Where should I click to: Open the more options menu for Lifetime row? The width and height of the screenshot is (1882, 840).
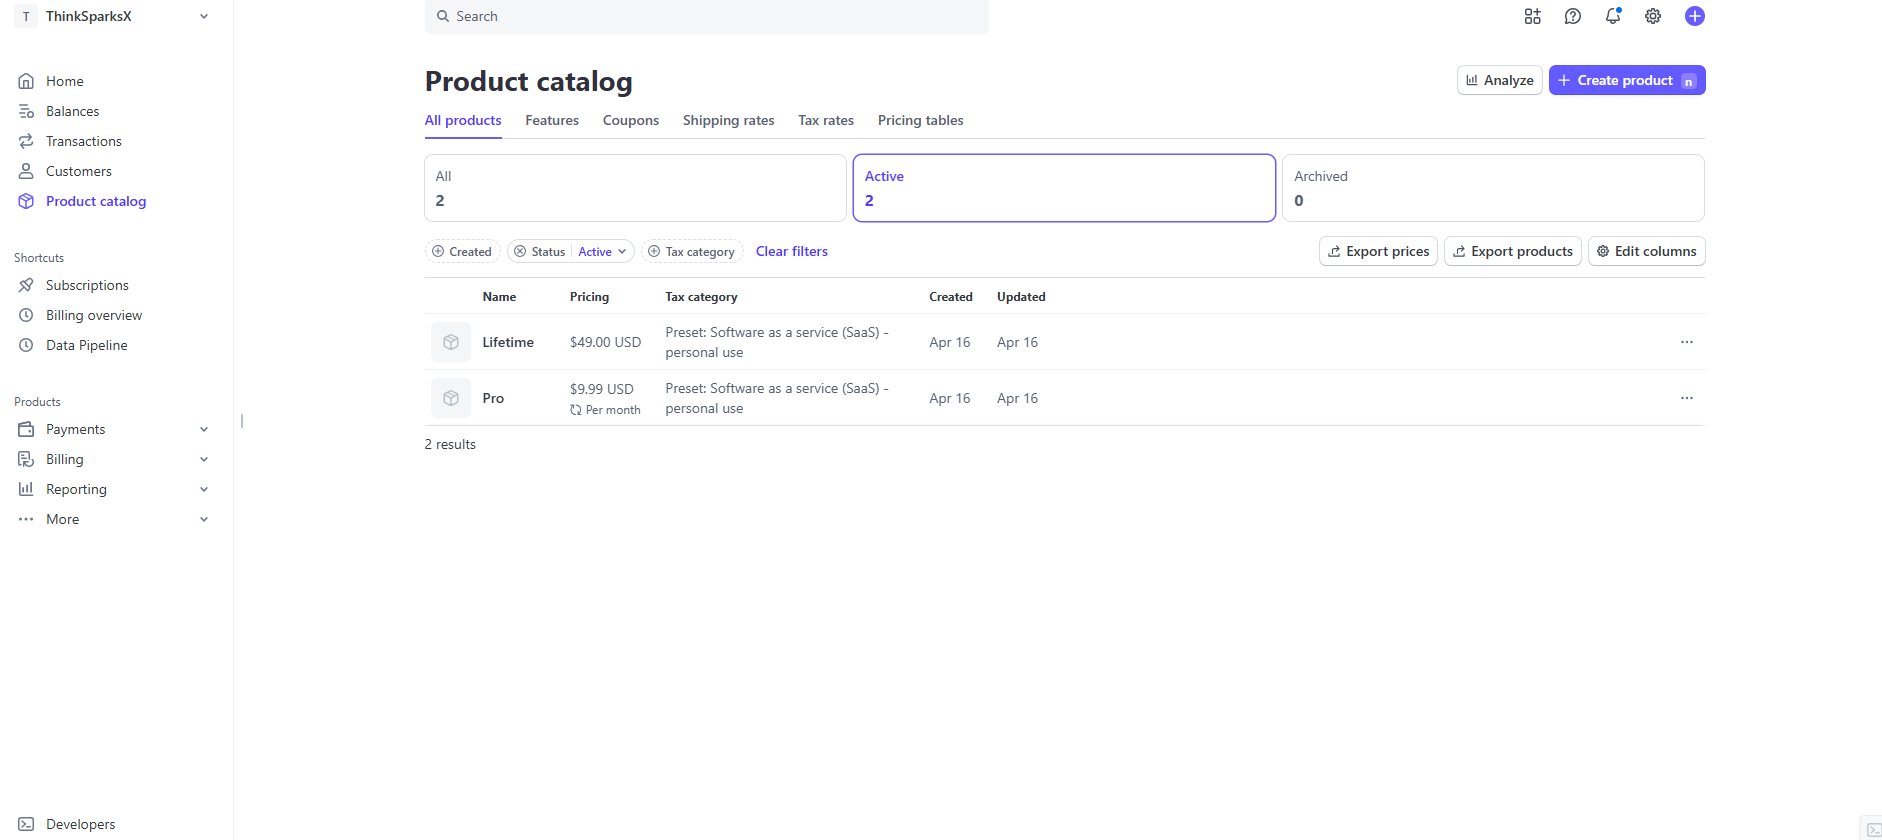1687,342
